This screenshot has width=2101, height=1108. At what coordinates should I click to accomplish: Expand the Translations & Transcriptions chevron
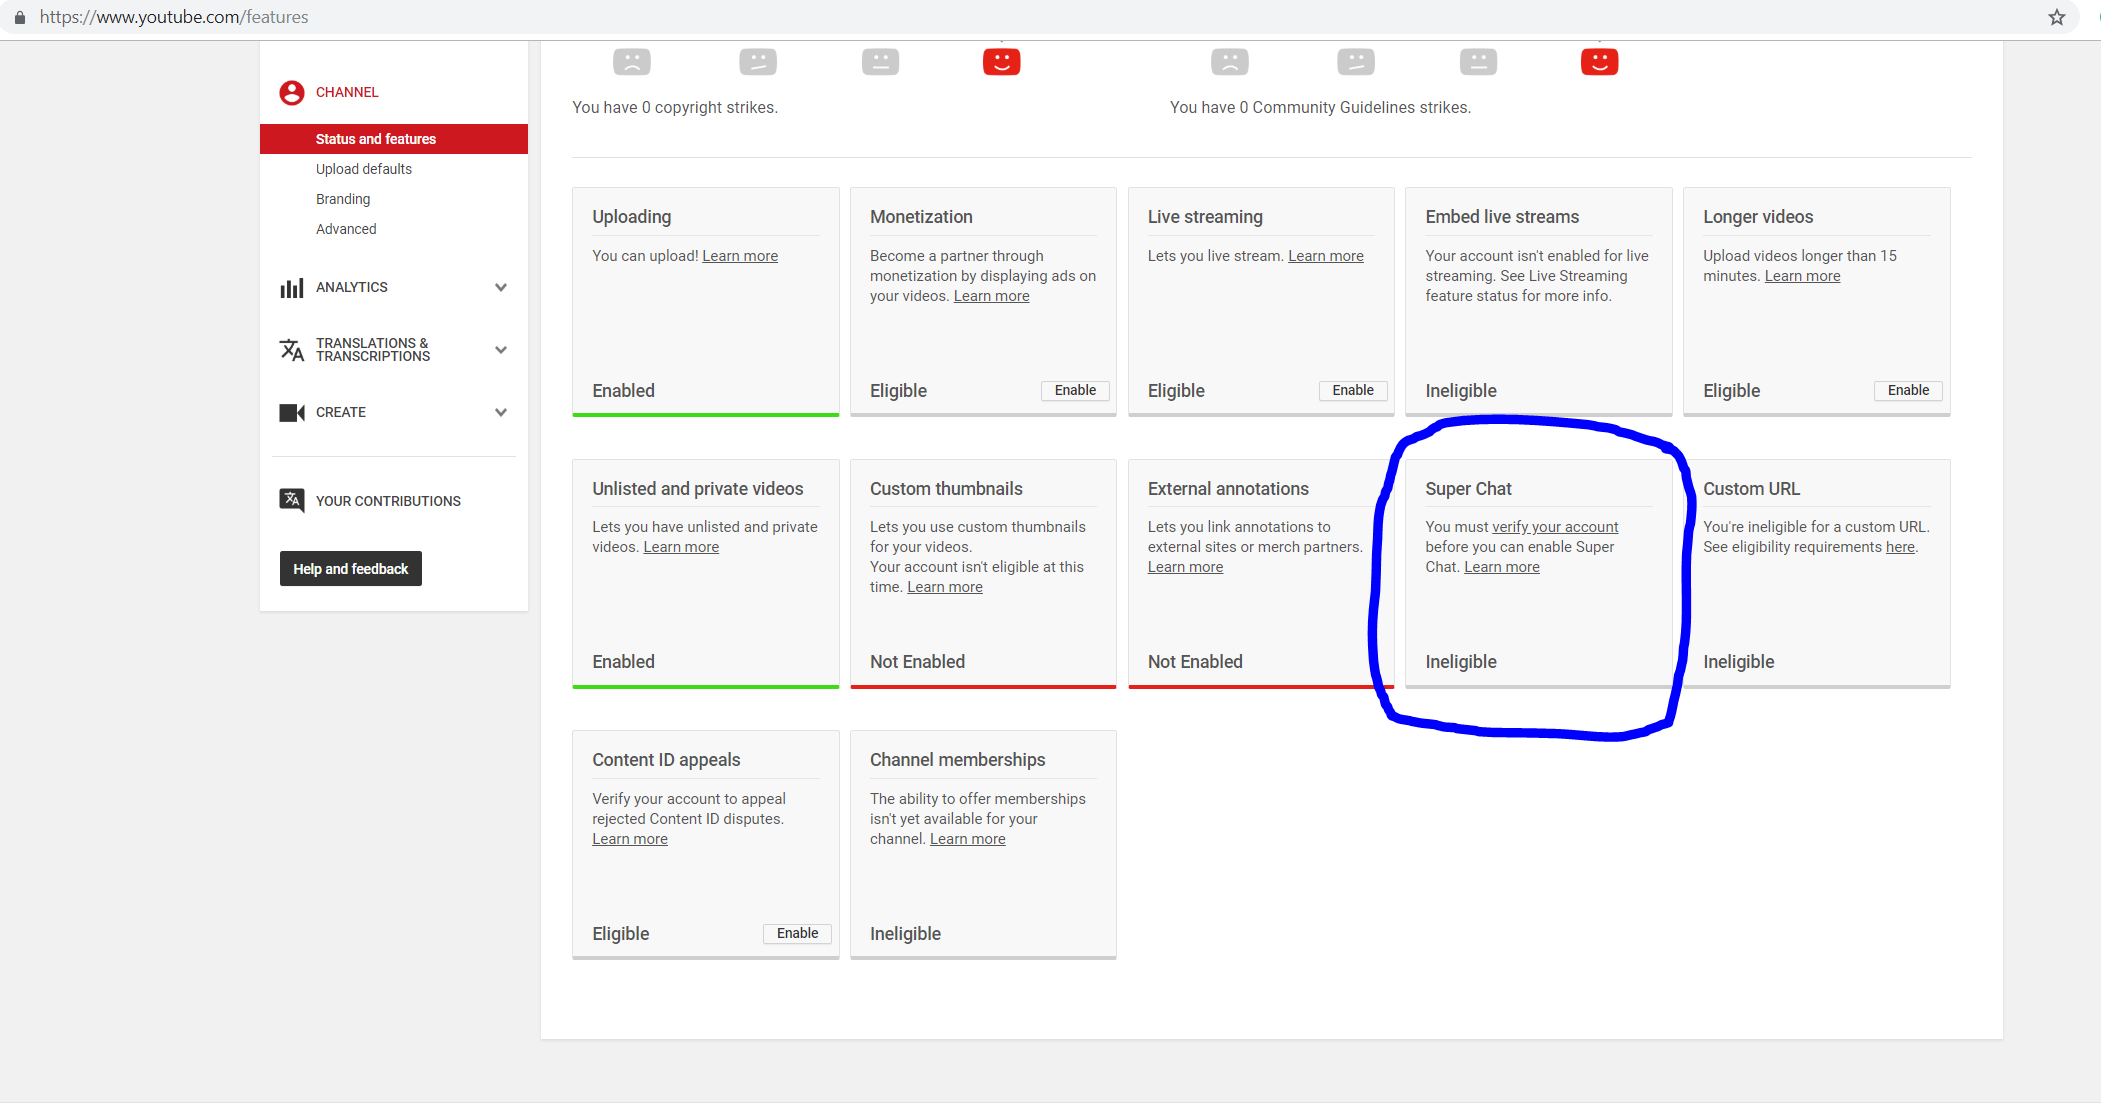coord(501,350)
